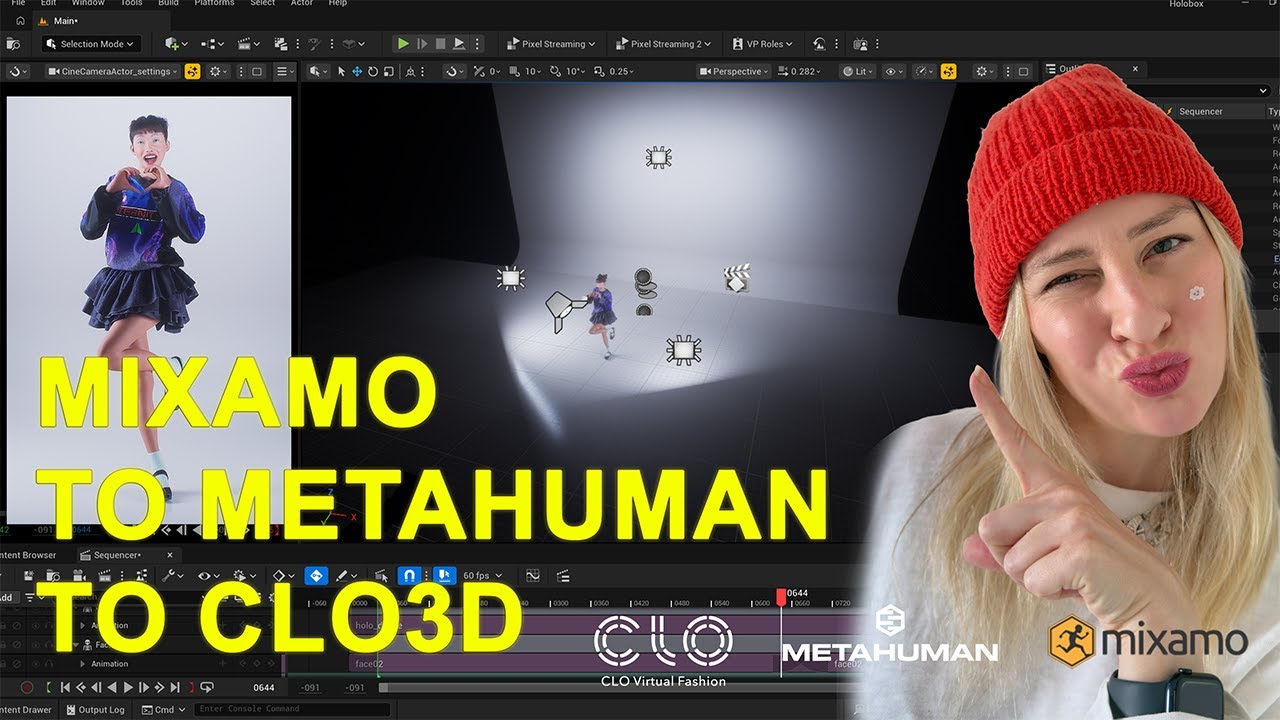Switch to the Content Browser tab
This screenshot has height=720, width=1280.
pyautogui.click(x=27, y=555)
